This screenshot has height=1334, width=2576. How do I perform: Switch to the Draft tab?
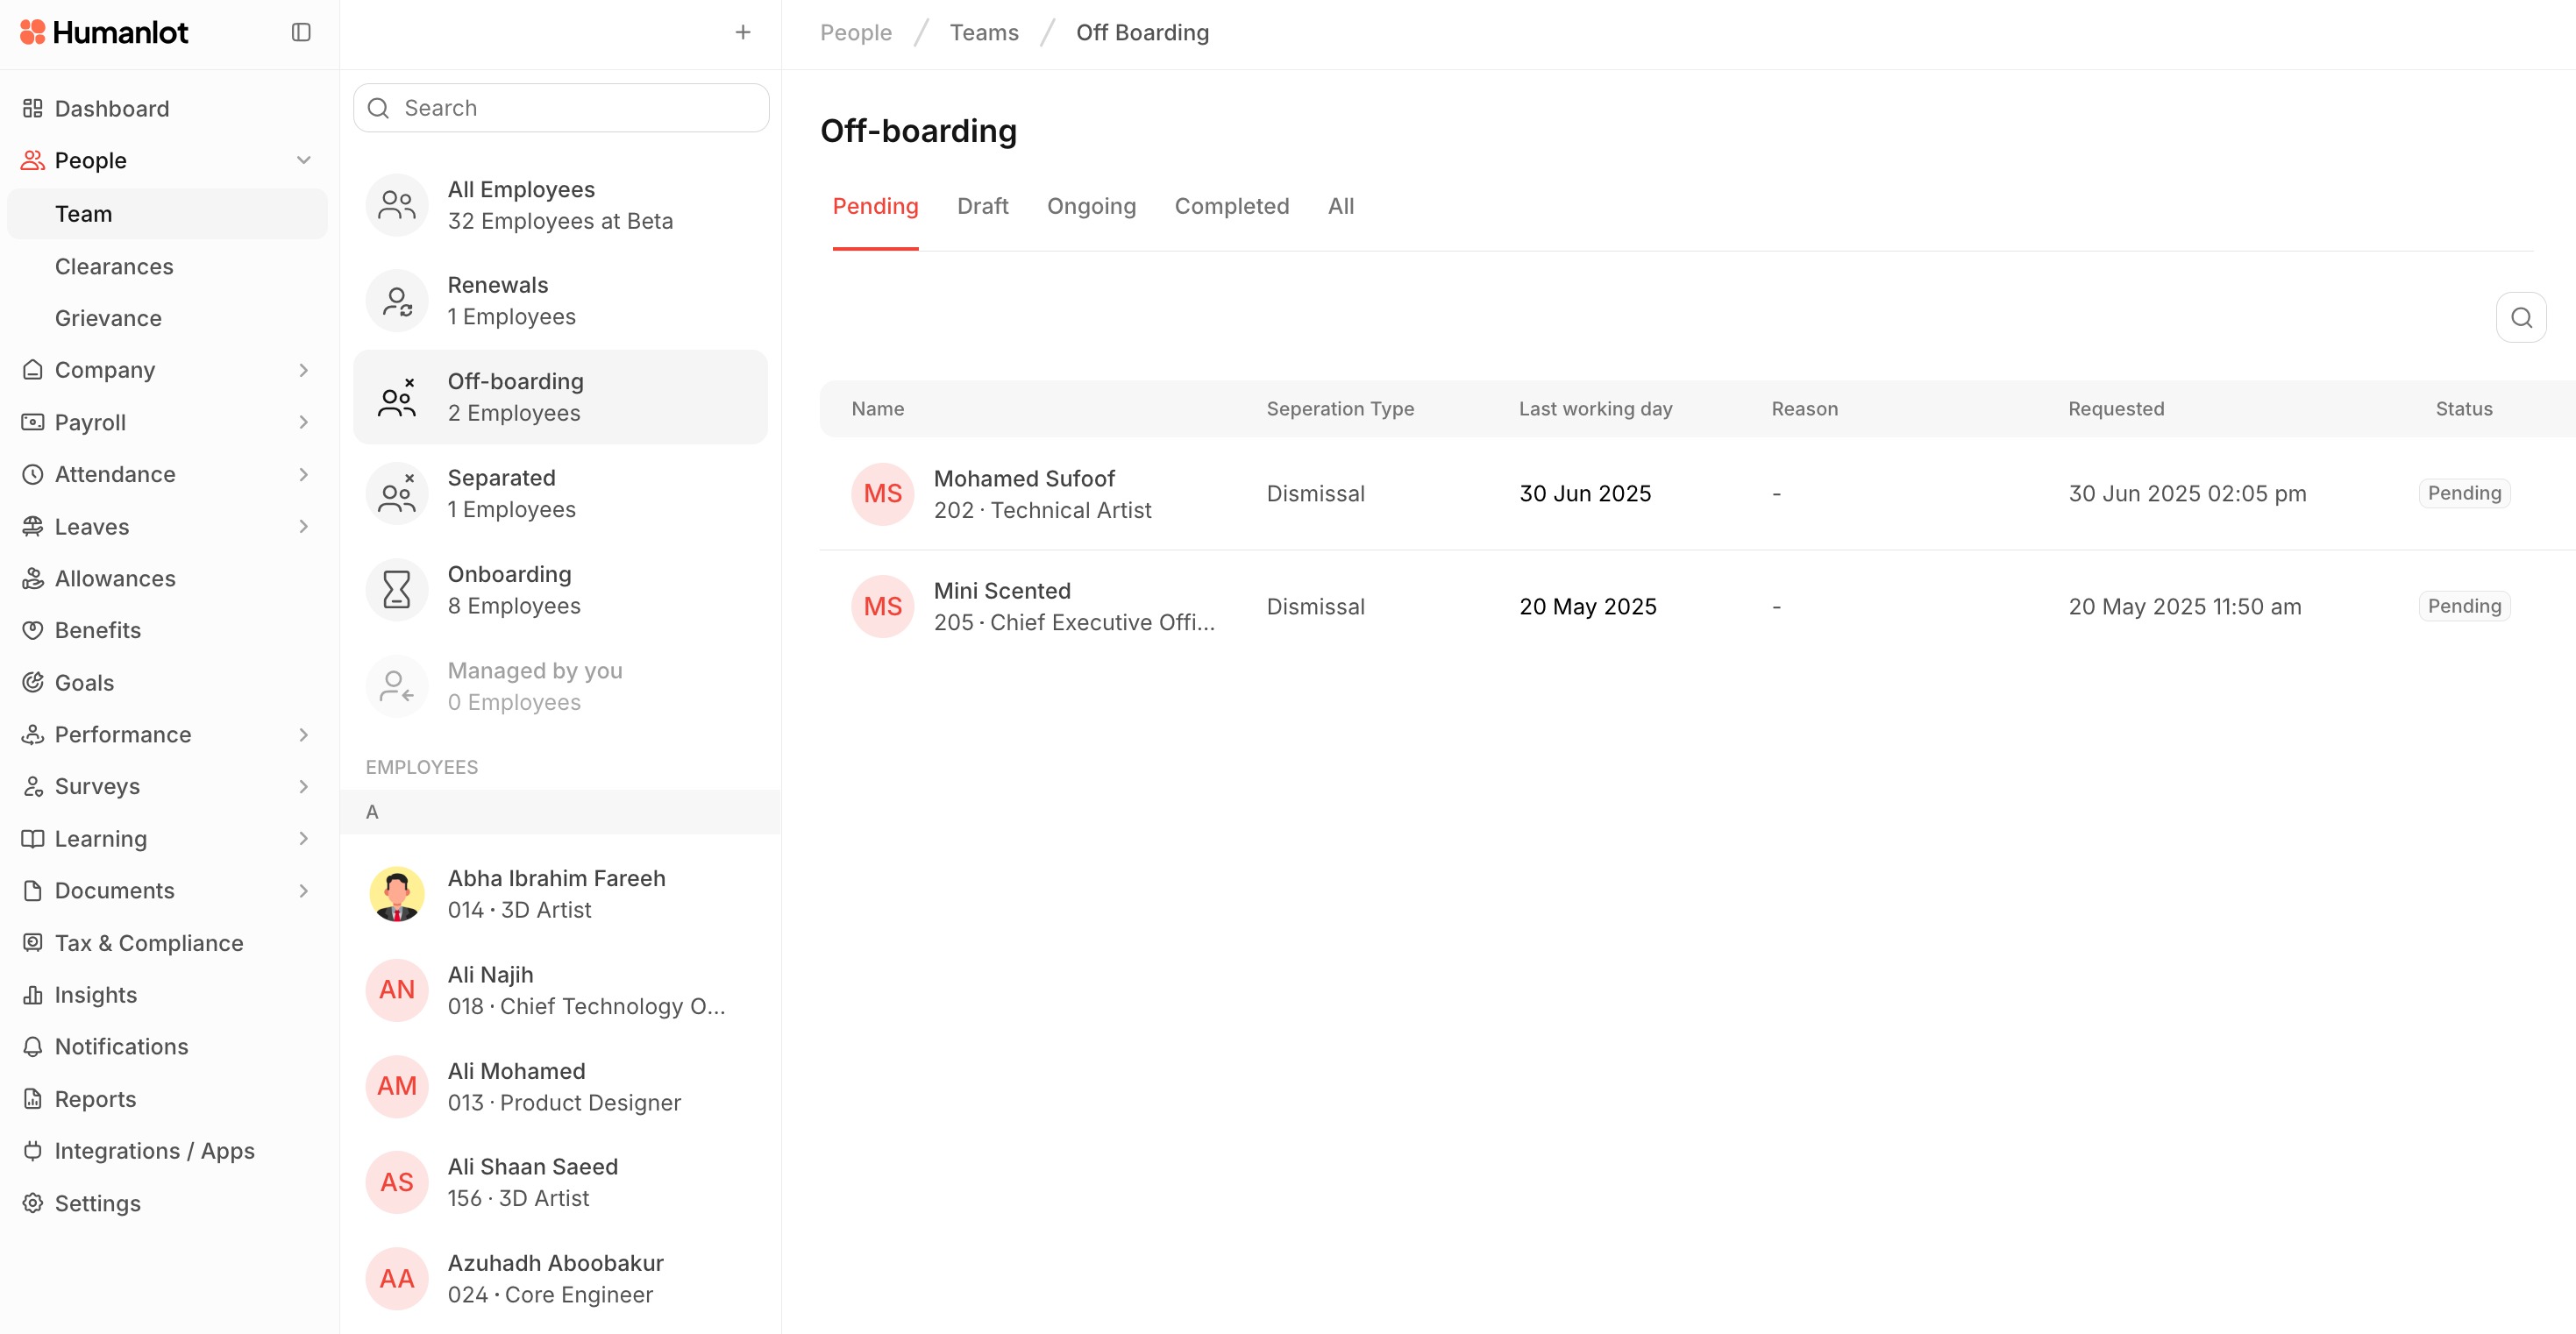click(x=982, y=206)
